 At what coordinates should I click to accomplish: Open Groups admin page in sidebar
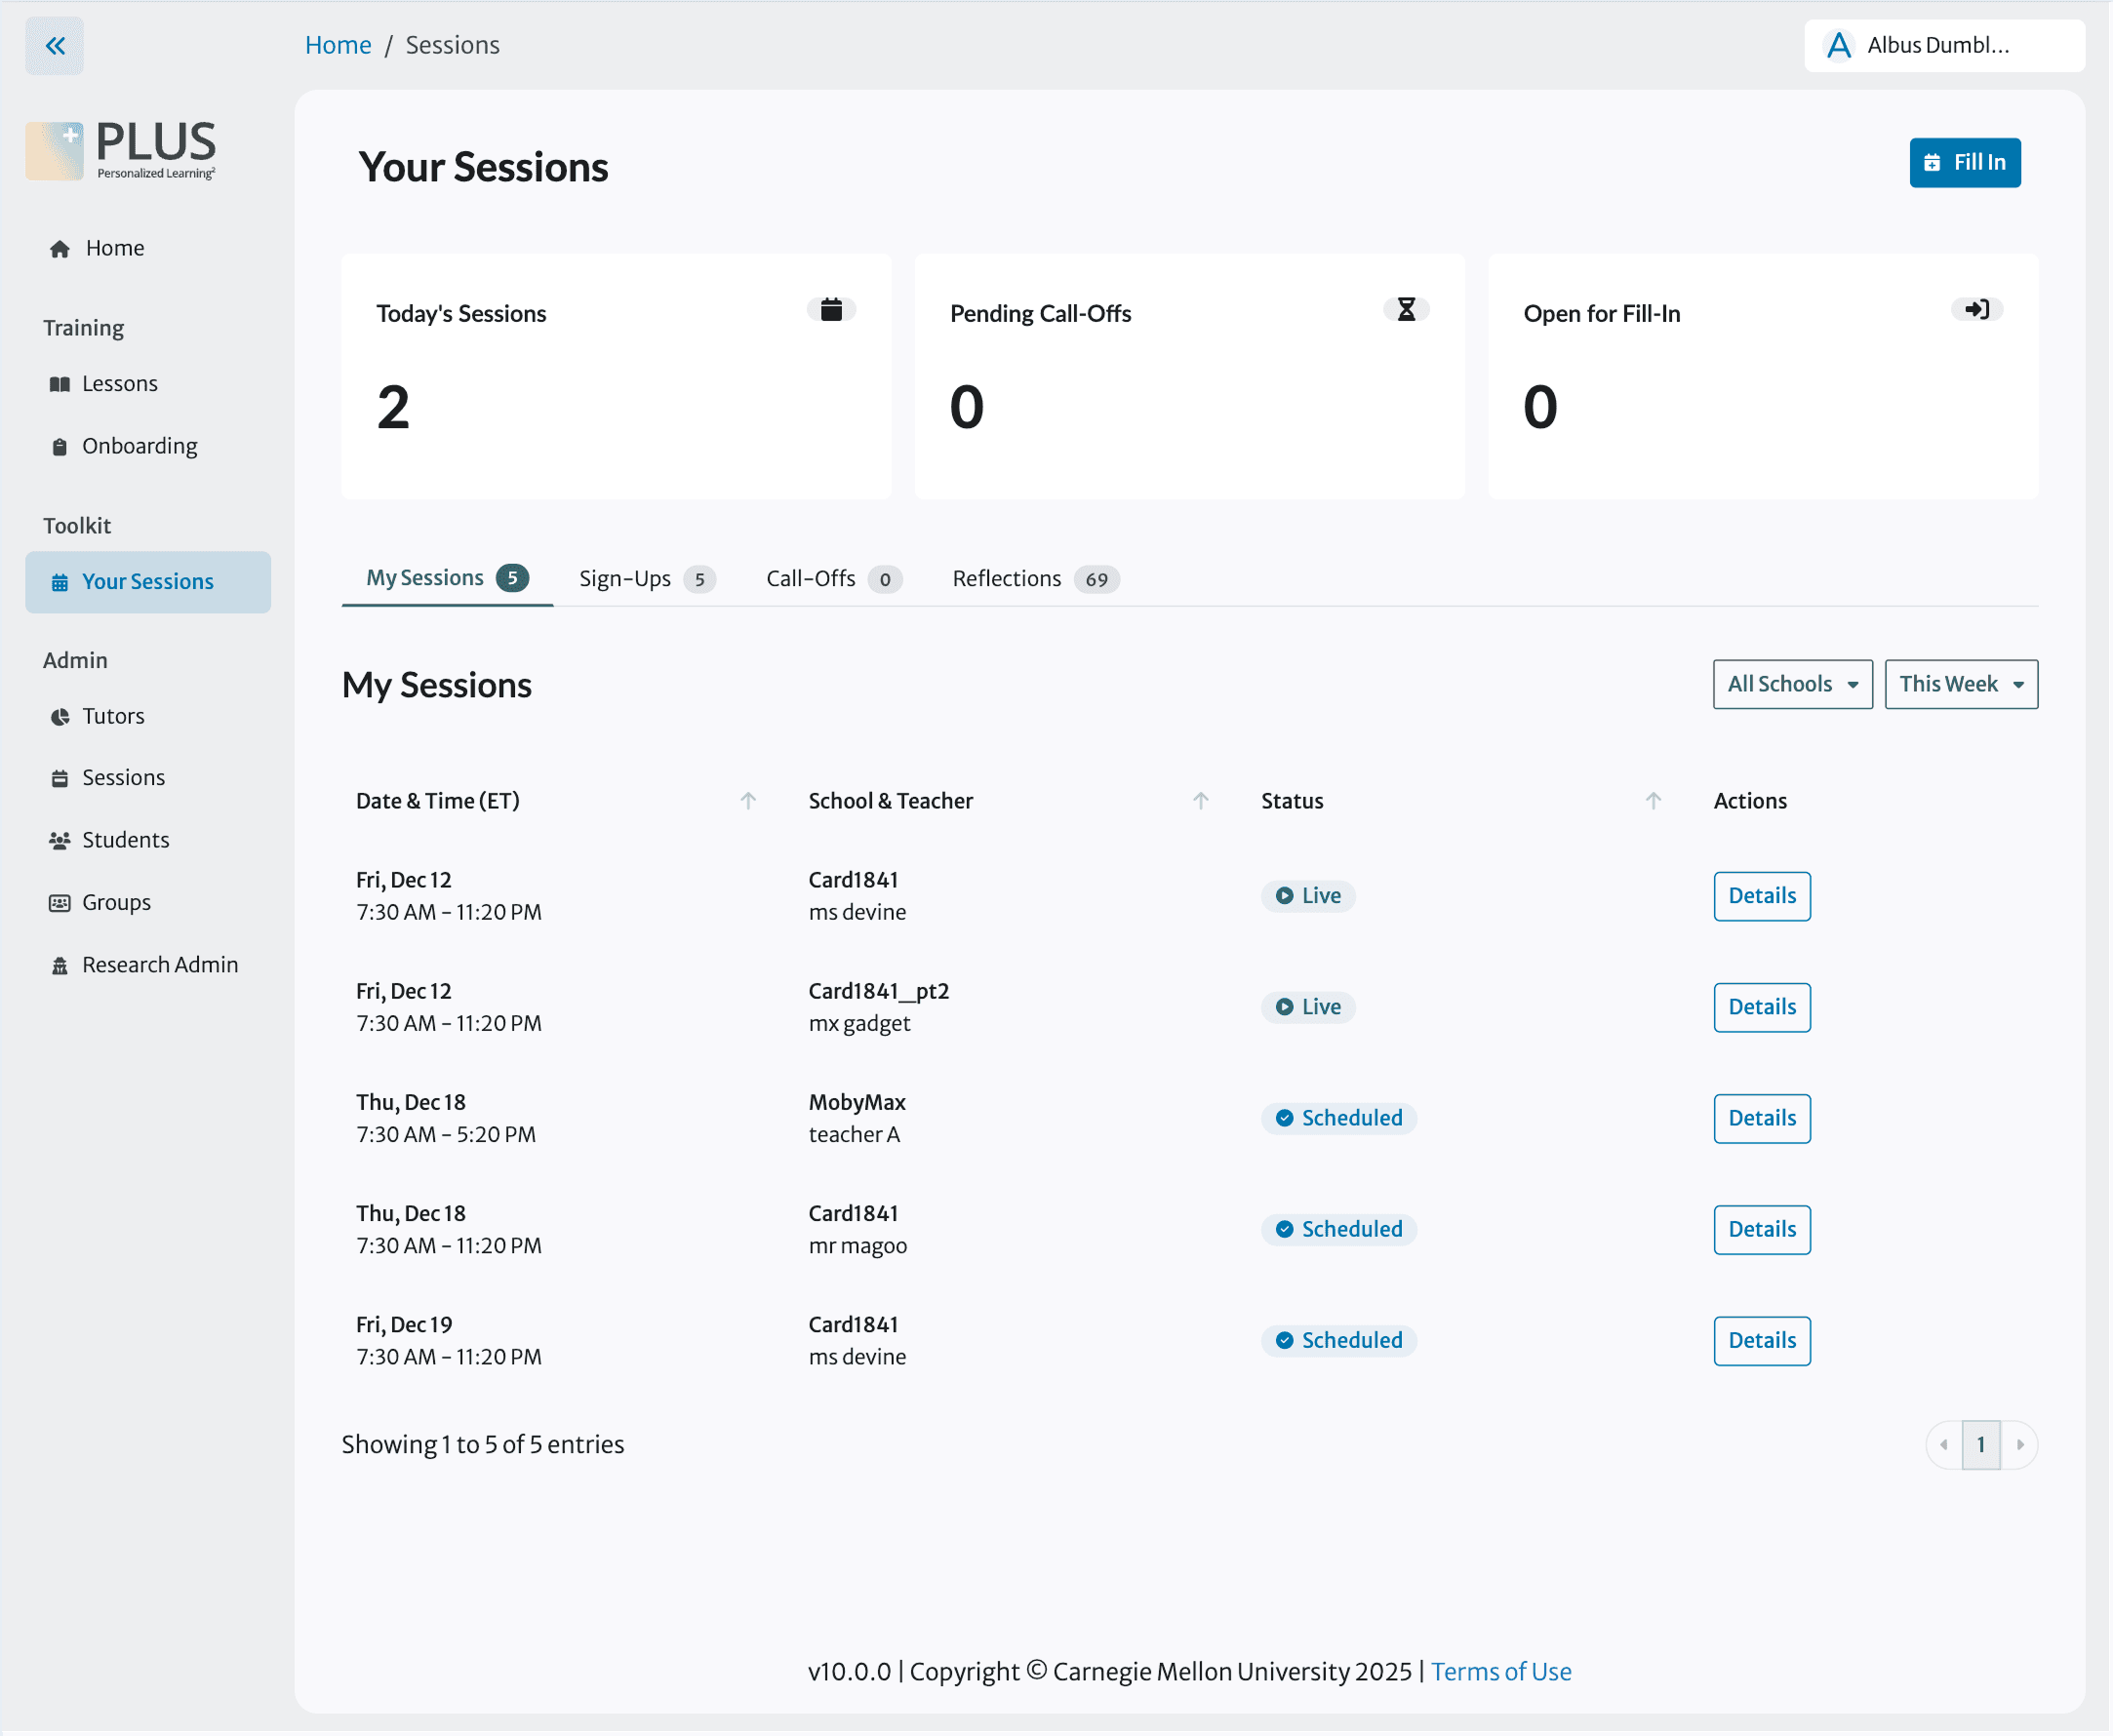point(115,902)
